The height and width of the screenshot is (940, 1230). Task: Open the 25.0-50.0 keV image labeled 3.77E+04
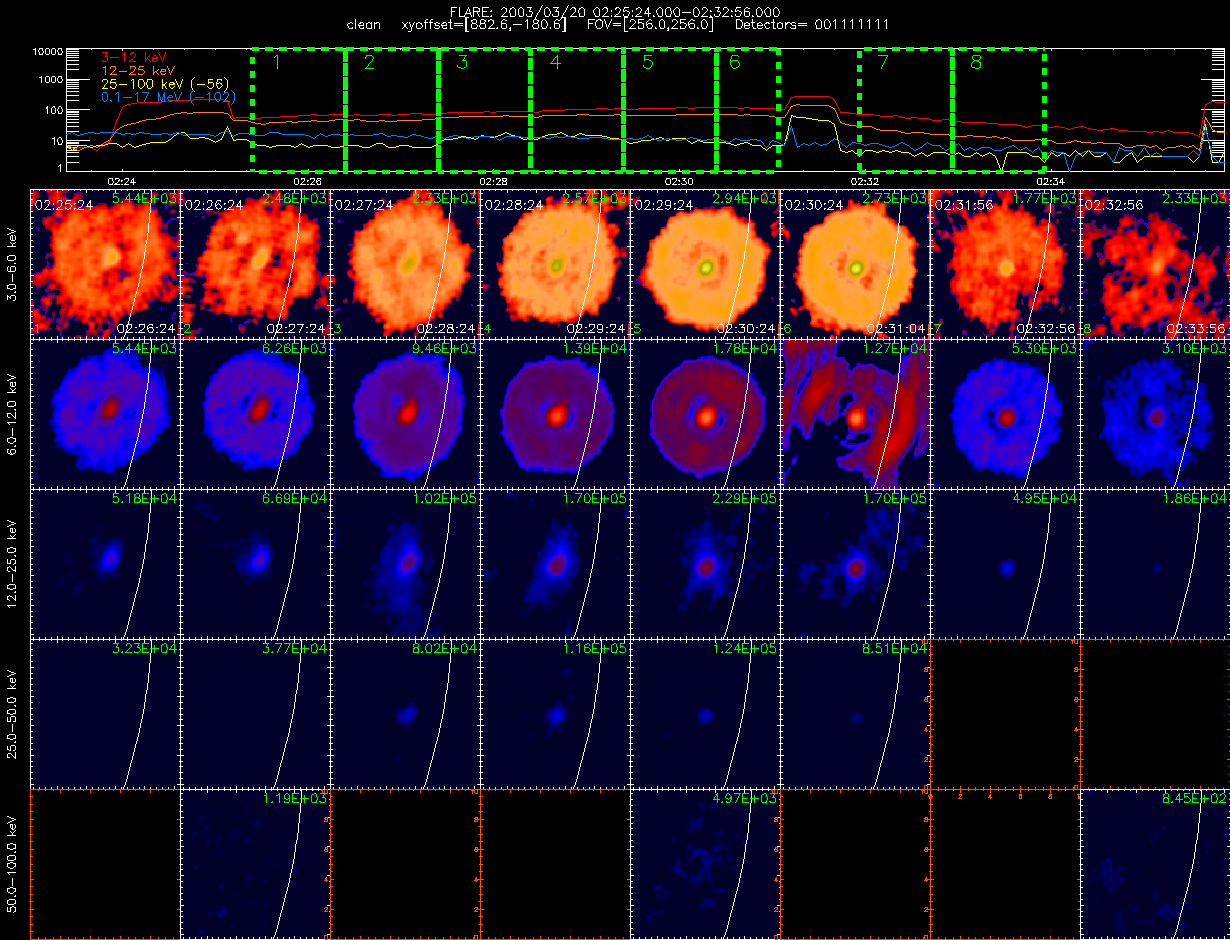point(256,713)
